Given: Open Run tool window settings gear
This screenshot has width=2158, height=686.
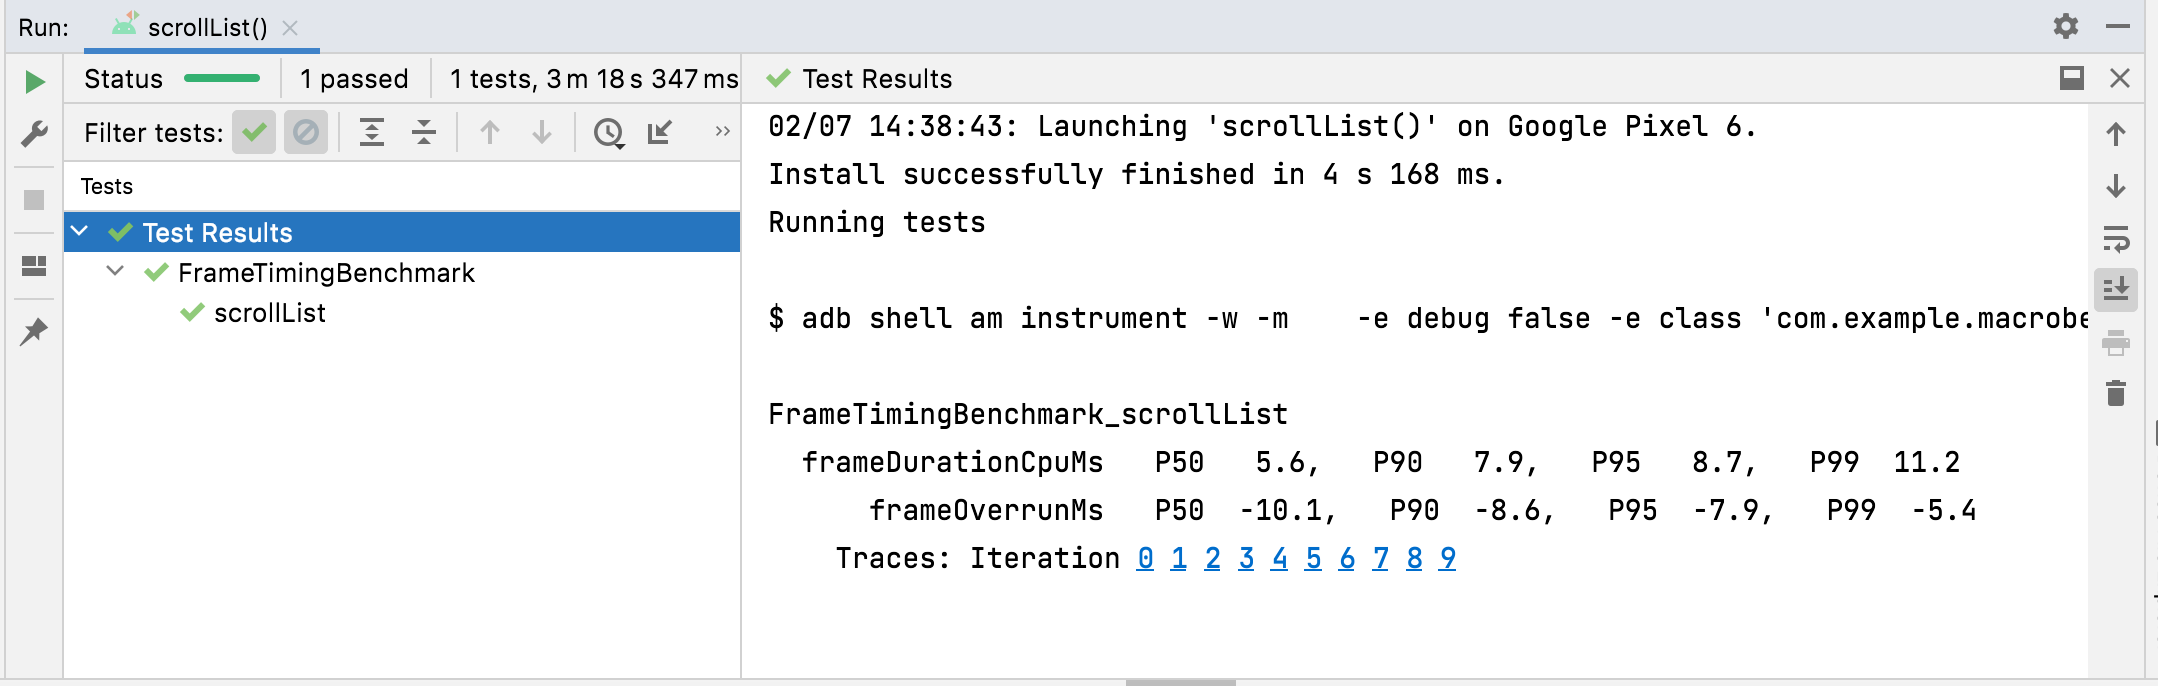Looking at the screenshot, I should click(x=2065, y=28).
